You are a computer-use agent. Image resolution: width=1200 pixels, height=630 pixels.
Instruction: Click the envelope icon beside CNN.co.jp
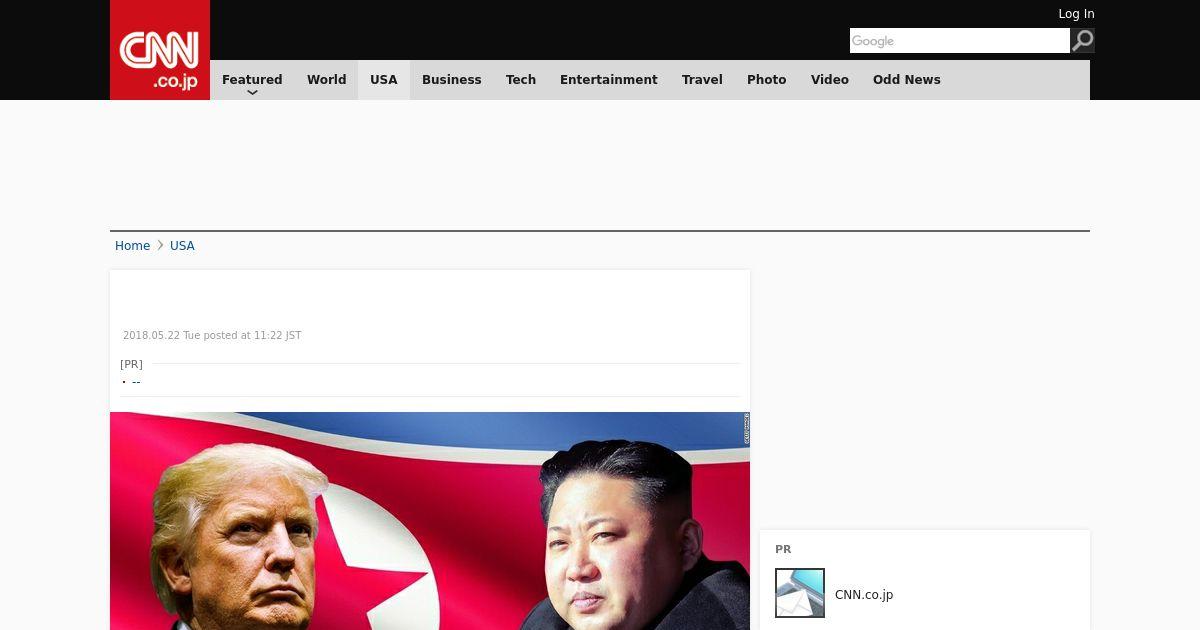click(800, 593)
